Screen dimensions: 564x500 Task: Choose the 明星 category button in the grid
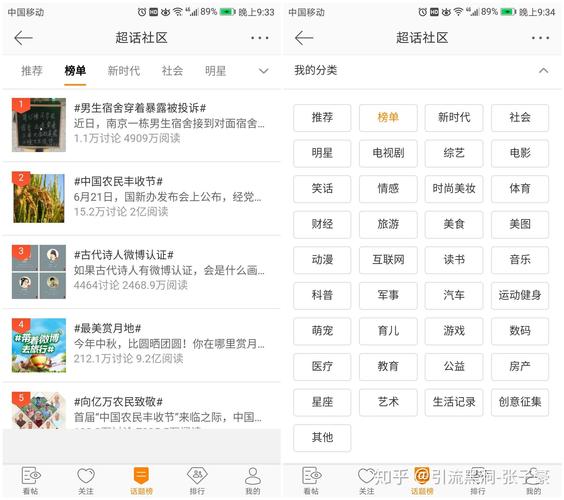tap(322, 153)
